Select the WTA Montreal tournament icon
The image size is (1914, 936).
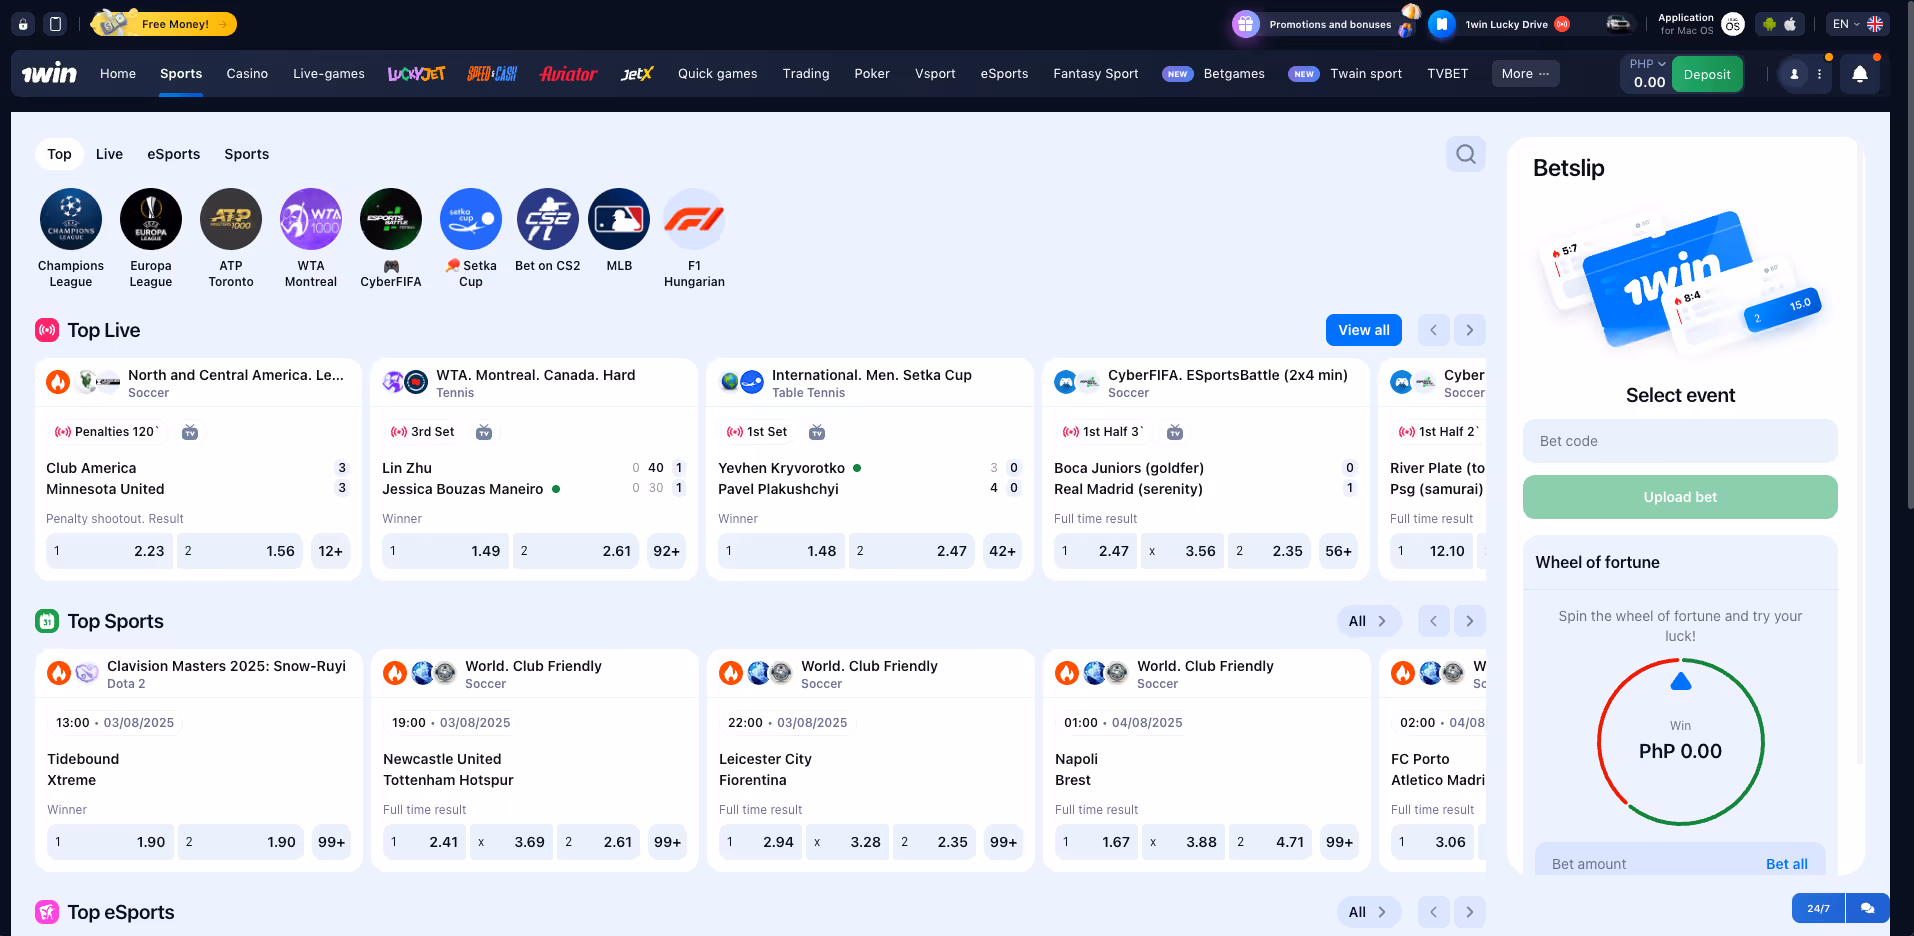[311, 219]
